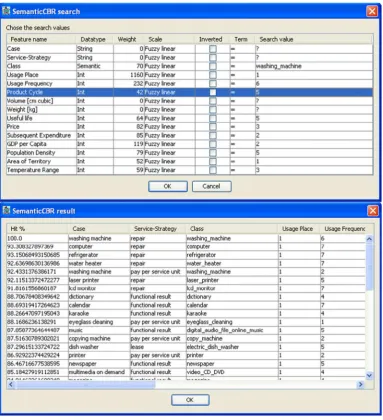Toggle Inverted checkbox for Temperature Range row
This screenshot has width=383, height=420.
tap(213, 170)
